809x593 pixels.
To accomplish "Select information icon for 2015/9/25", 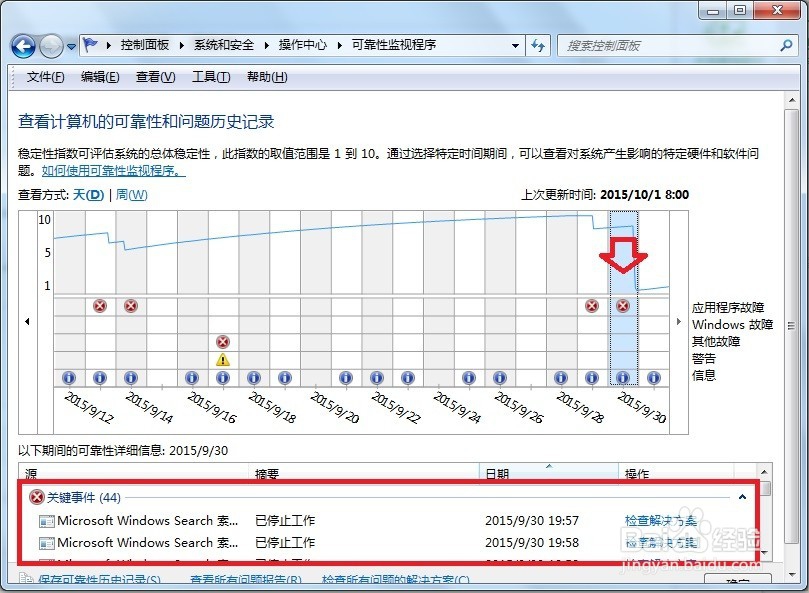I will click(468, 378).
